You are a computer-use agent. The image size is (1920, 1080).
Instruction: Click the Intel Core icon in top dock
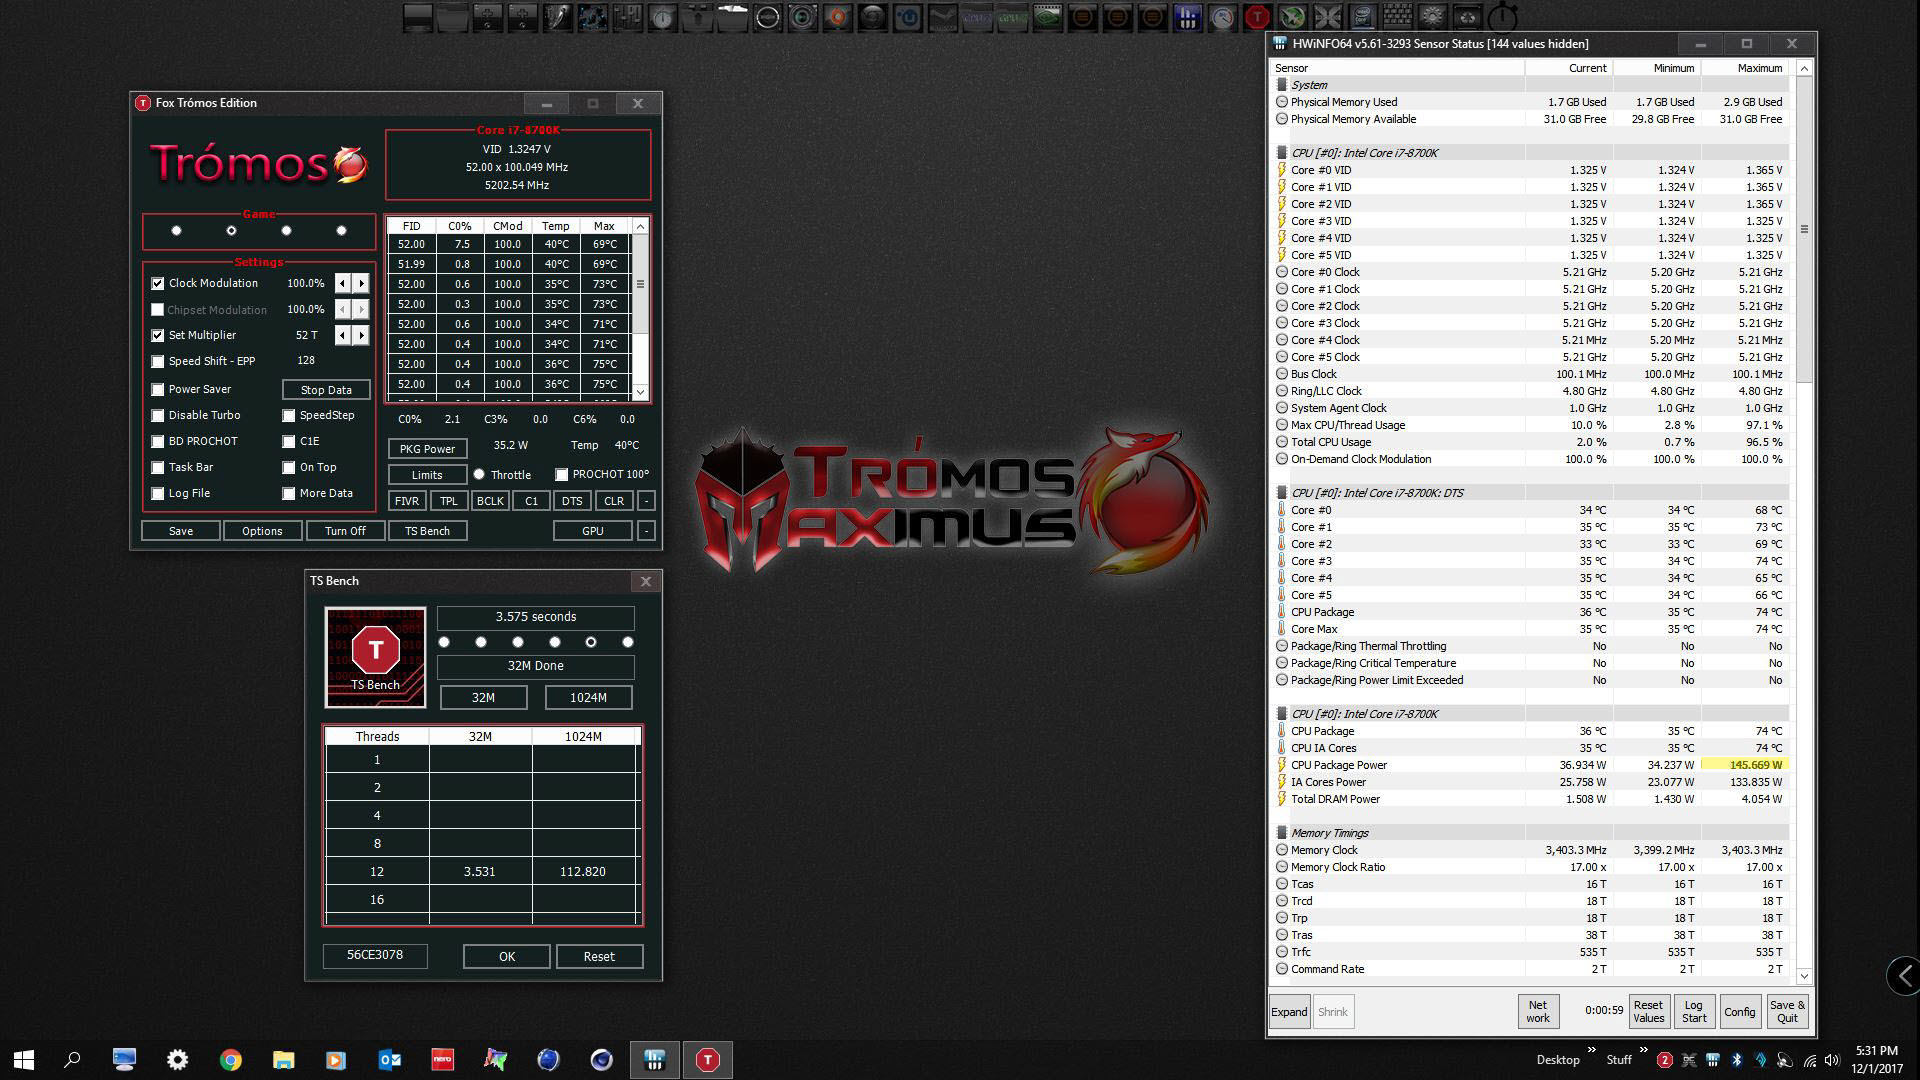click(x=1362, y=17)
